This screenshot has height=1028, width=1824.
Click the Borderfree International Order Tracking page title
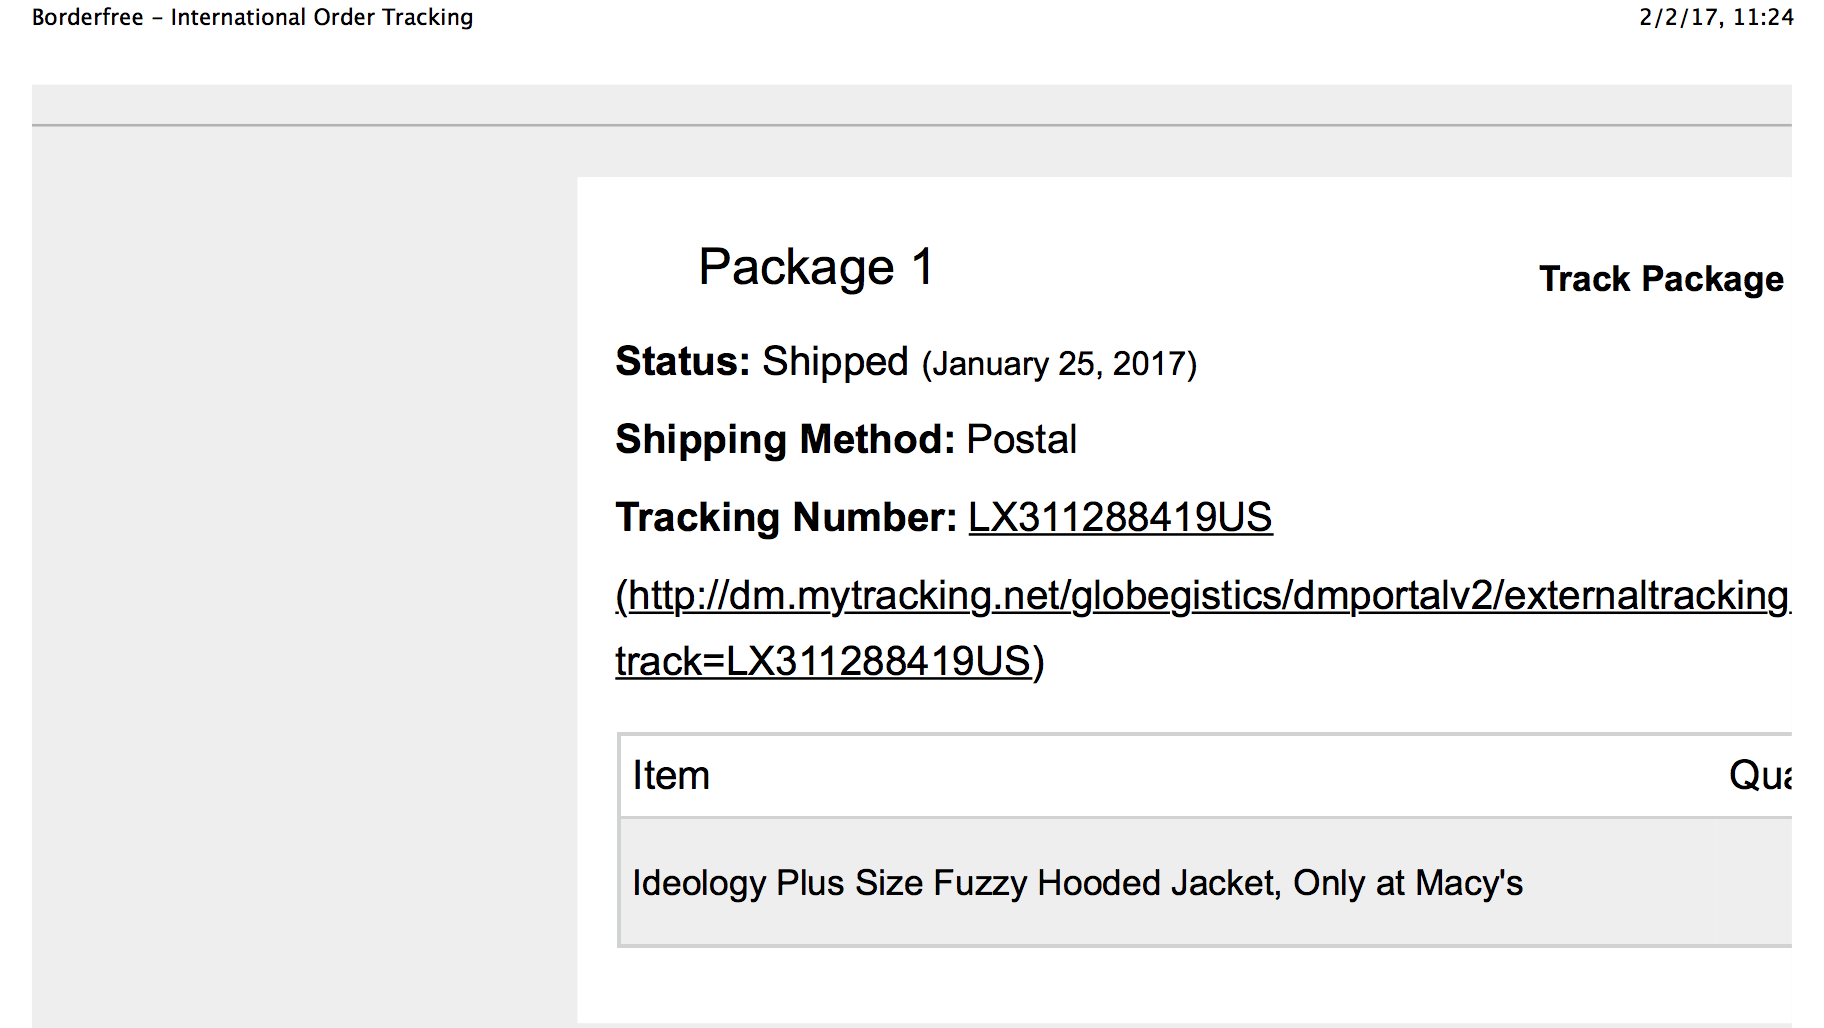pyautogui.click(x=252, y=17)
